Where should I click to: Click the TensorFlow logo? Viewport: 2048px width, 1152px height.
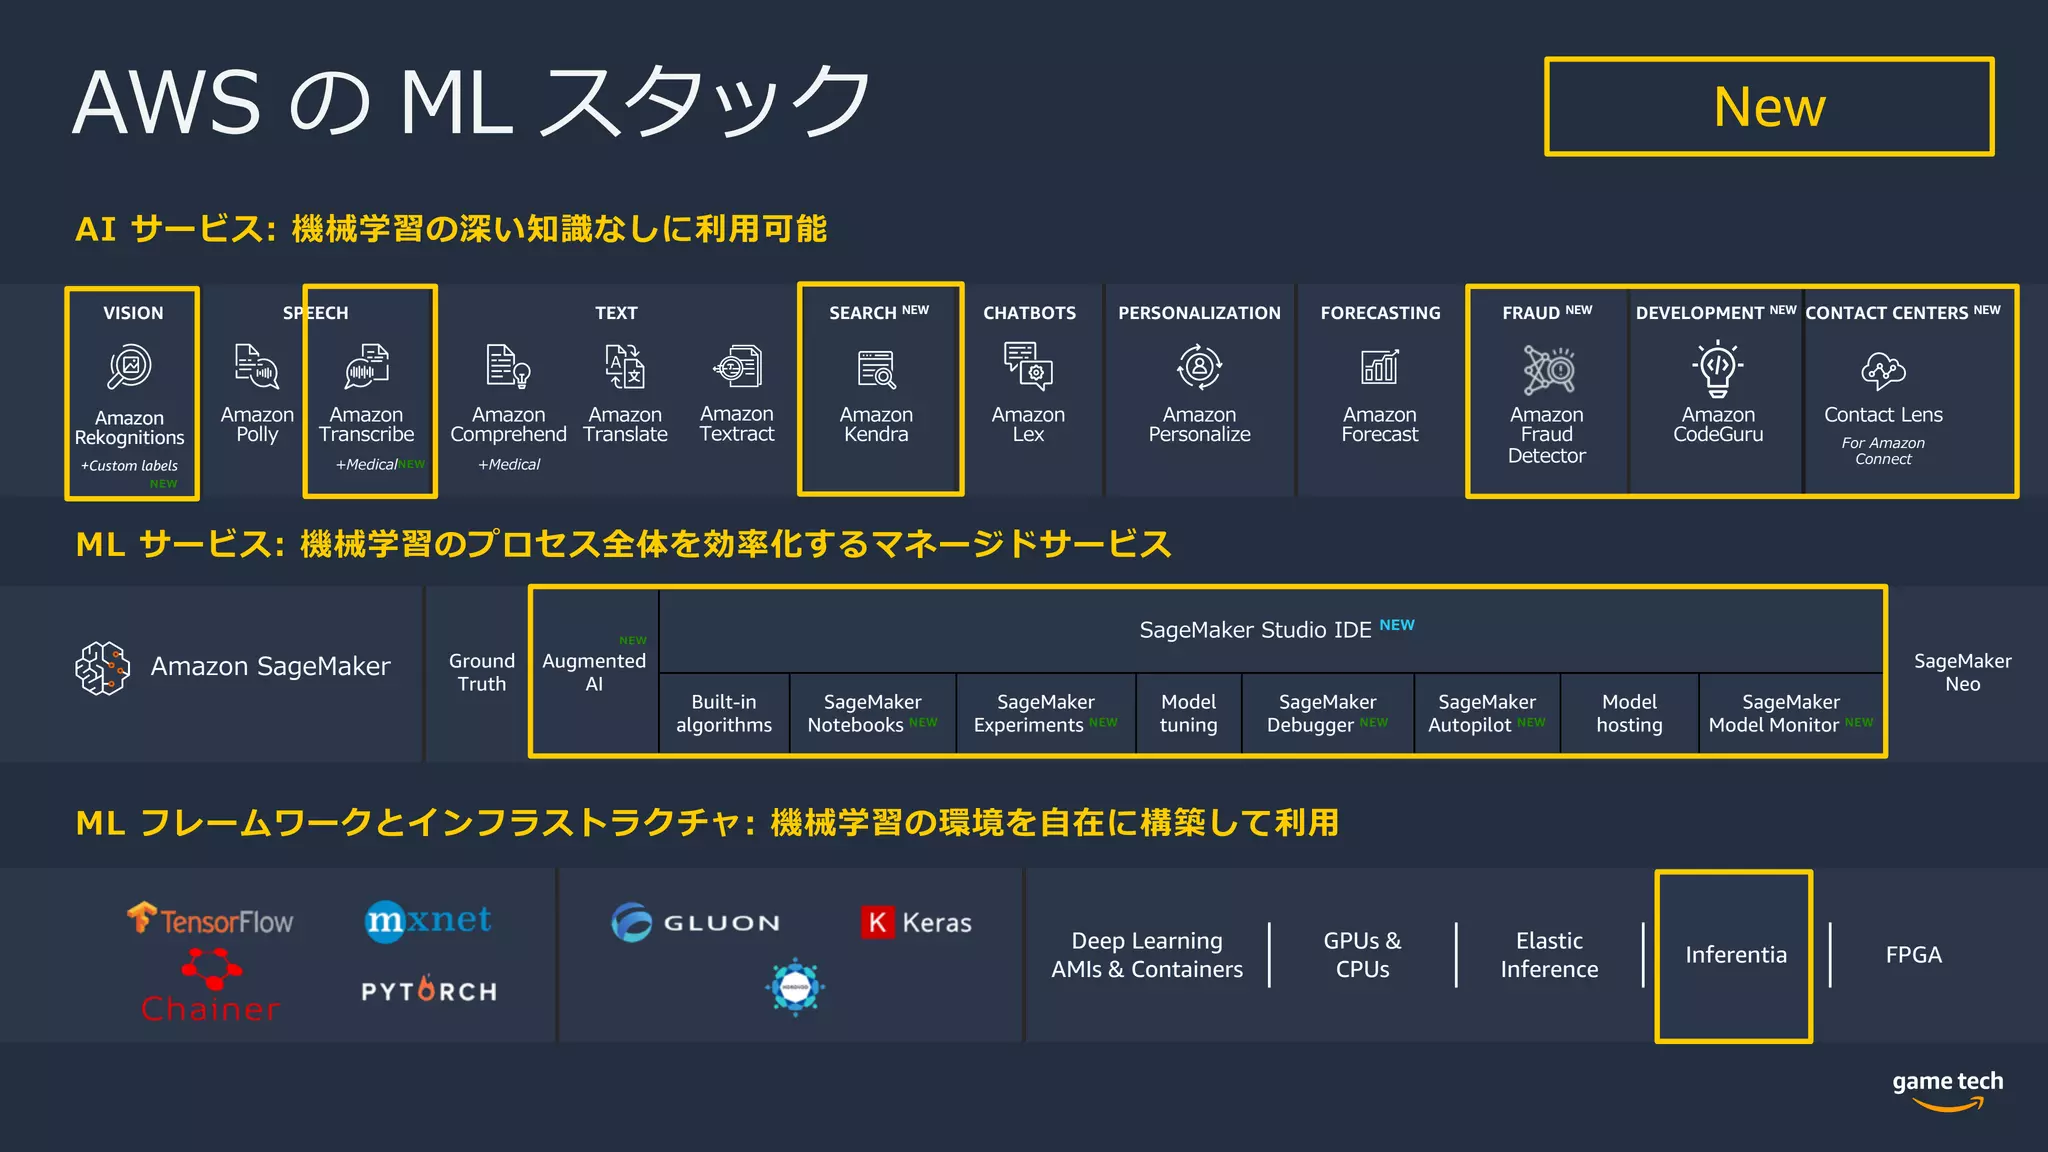click(211, 920)
